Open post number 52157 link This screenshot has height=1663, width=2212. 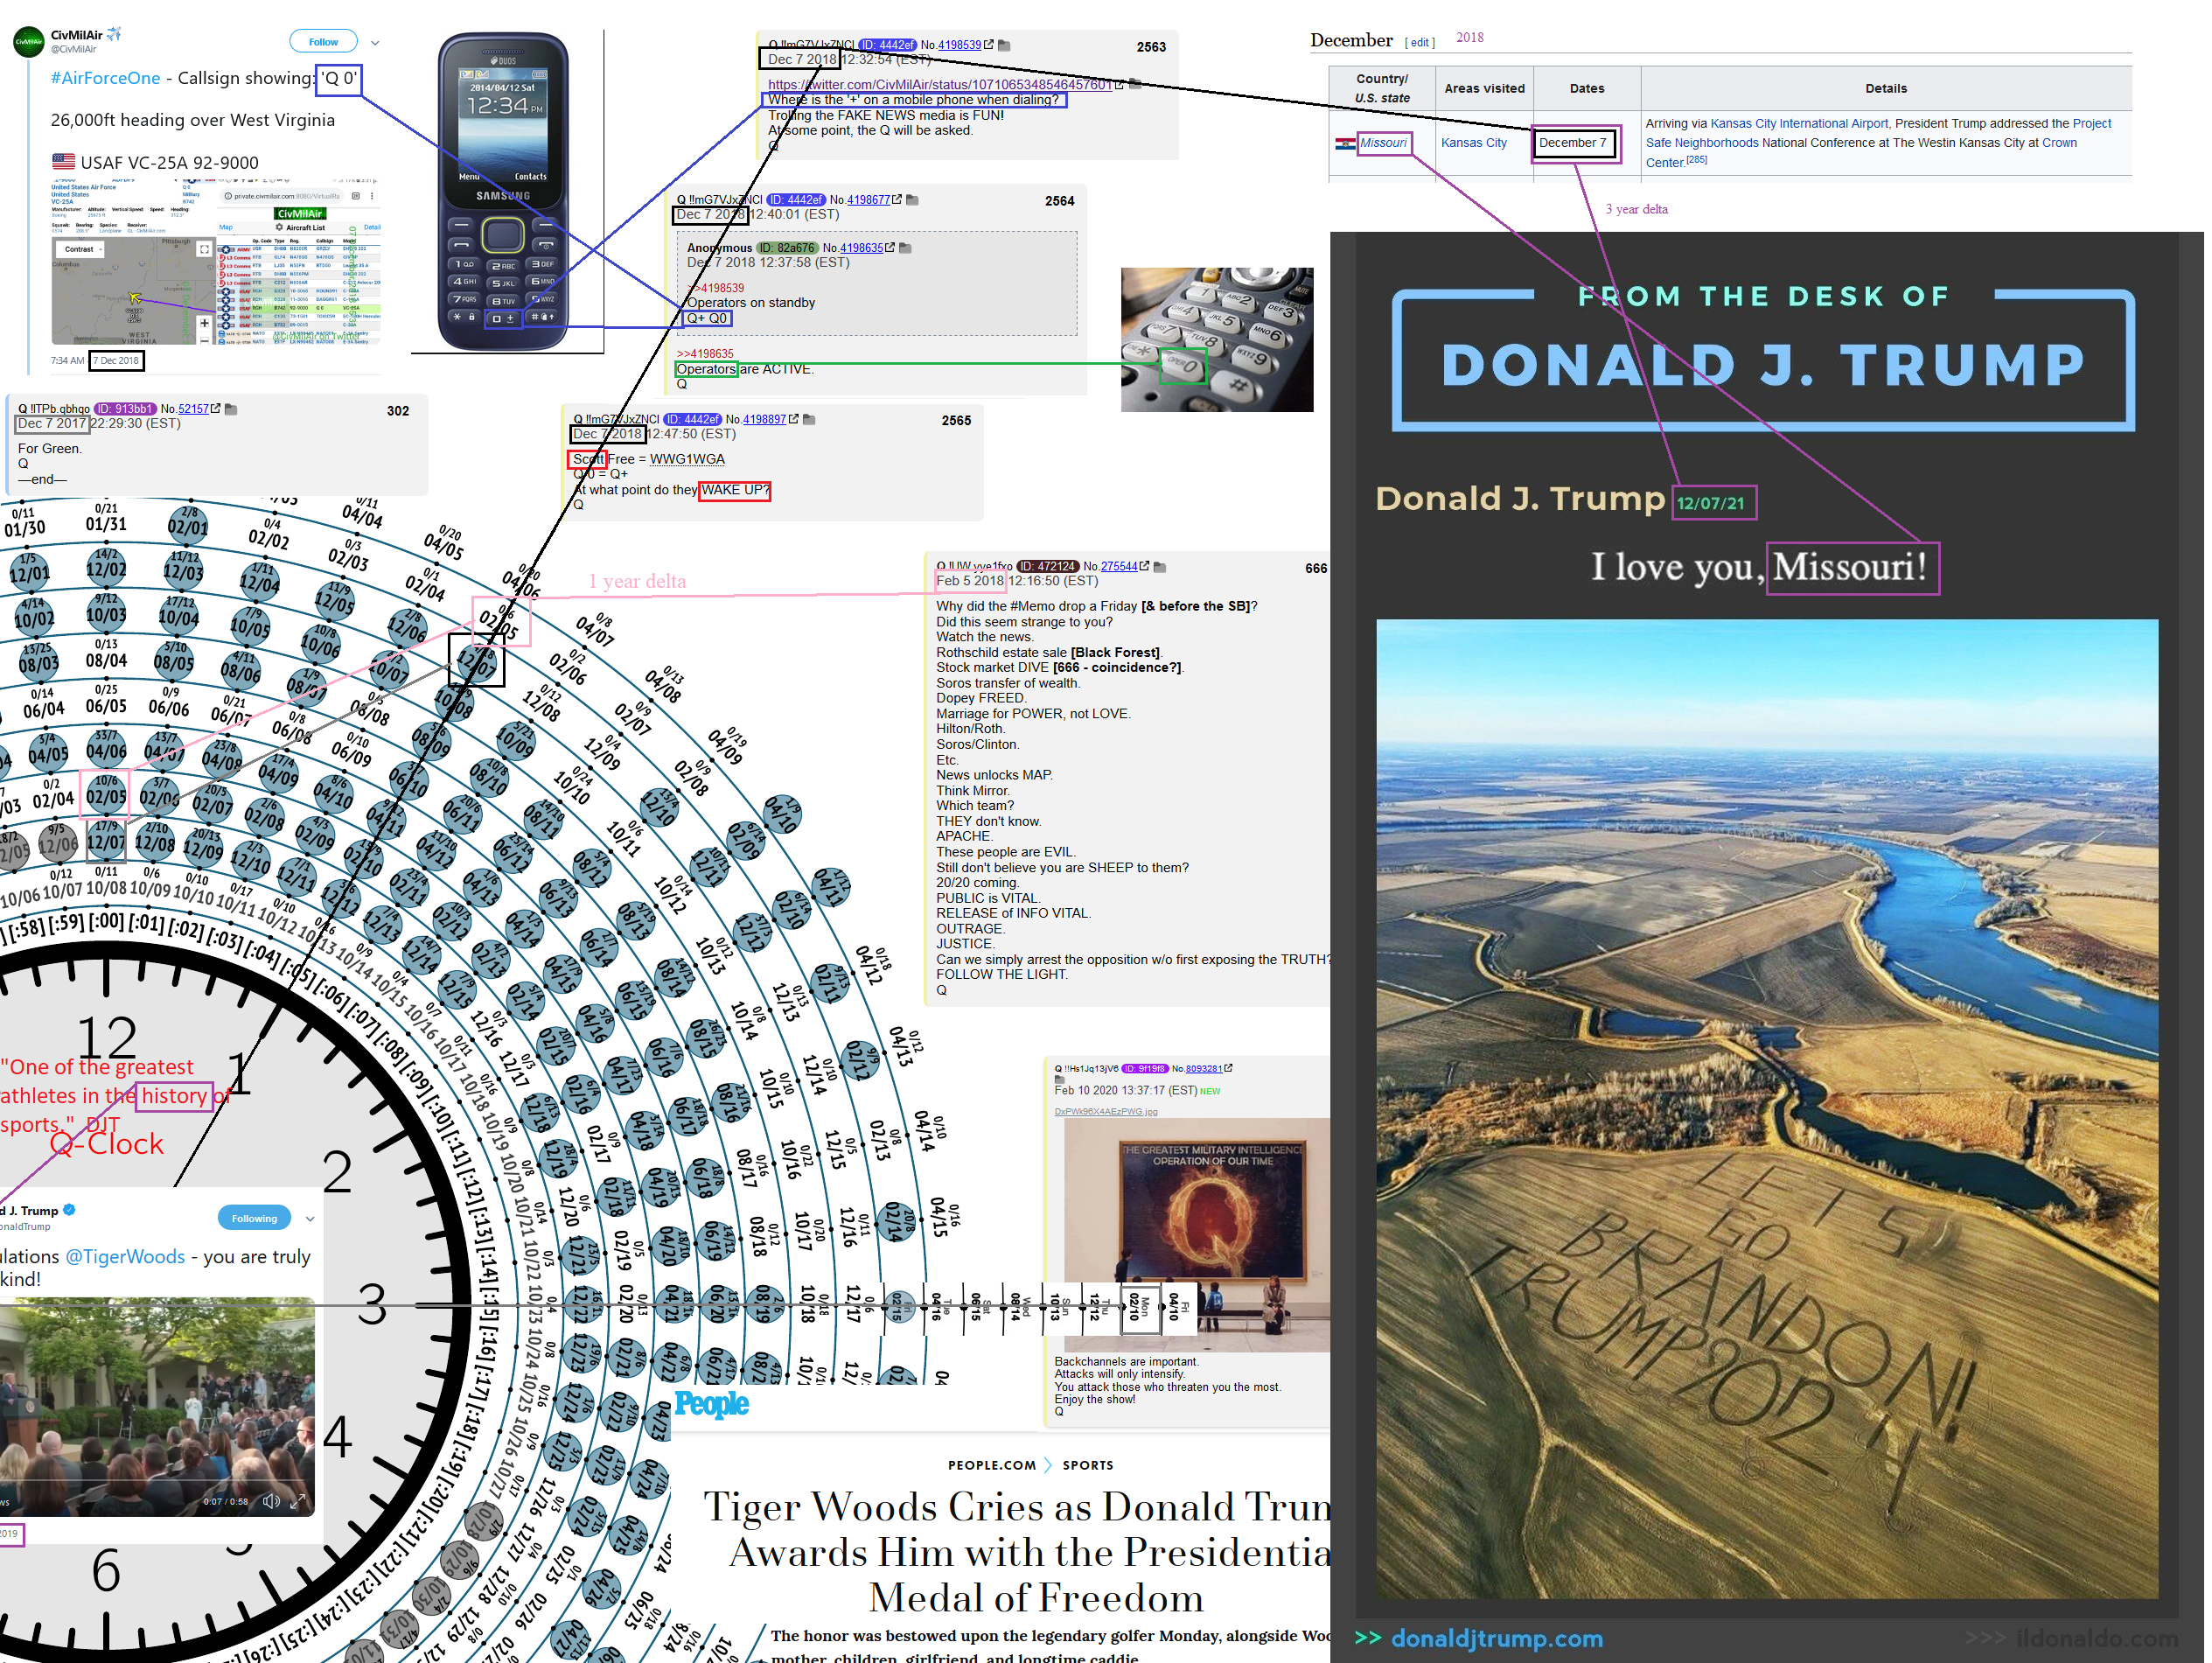click(193, 409)
